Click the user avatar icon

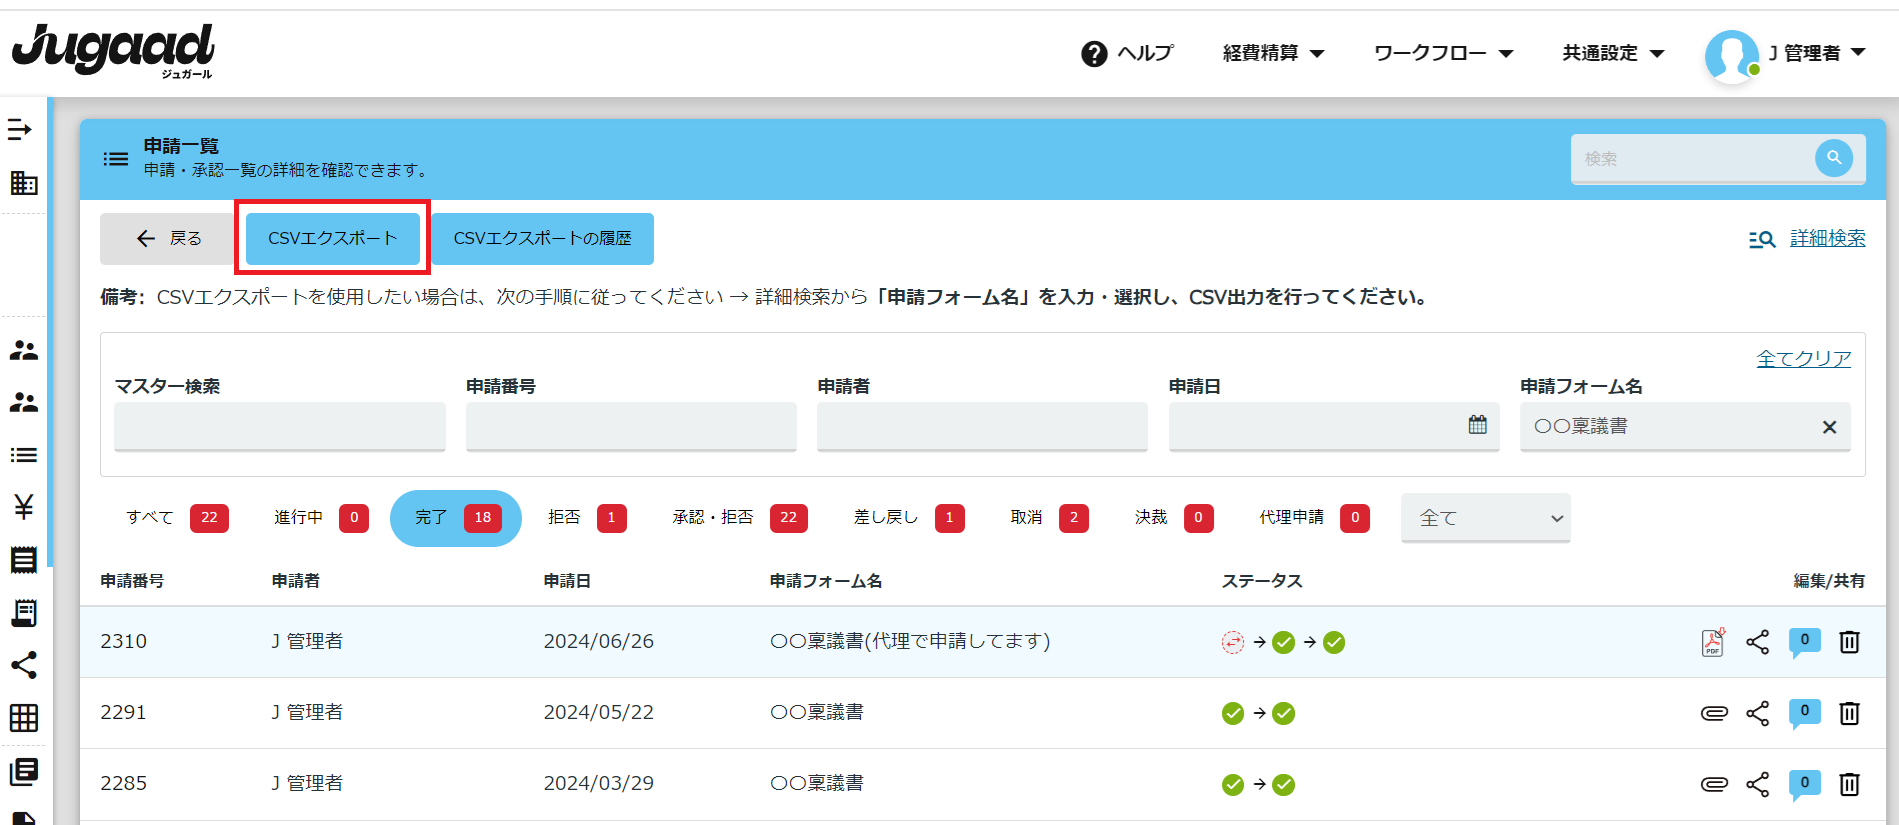click(1731, 55)
